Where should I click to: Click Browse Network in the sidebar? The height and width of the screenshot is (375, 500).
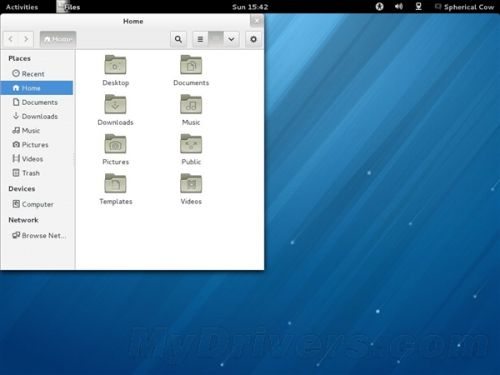click(x=37, y=235)
